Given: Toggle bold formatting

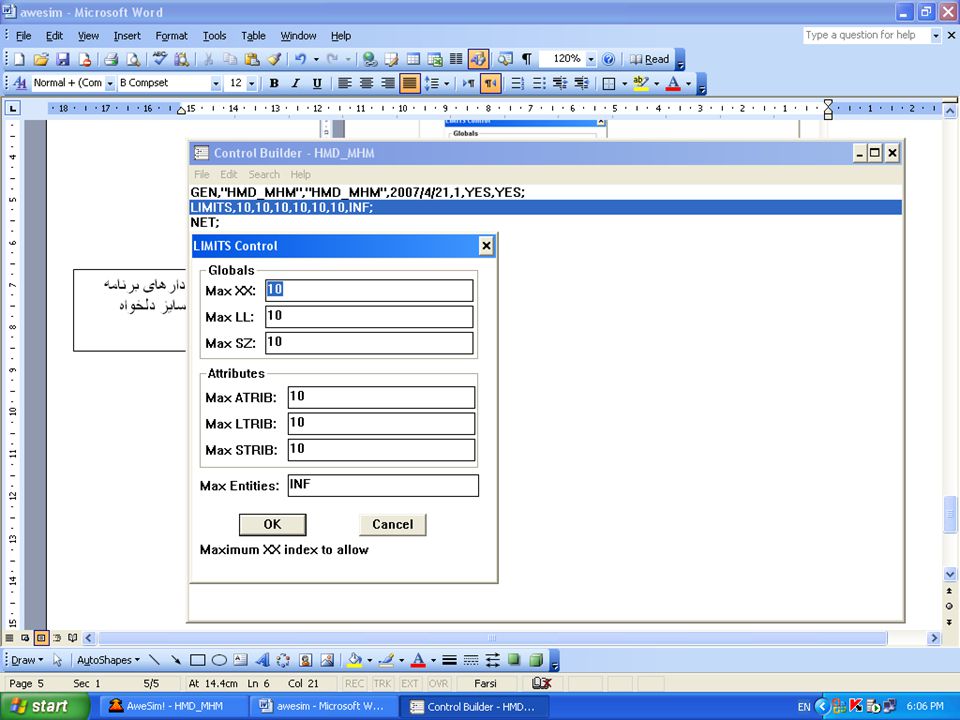Looking at the screenshot, I should click(274, 83).
